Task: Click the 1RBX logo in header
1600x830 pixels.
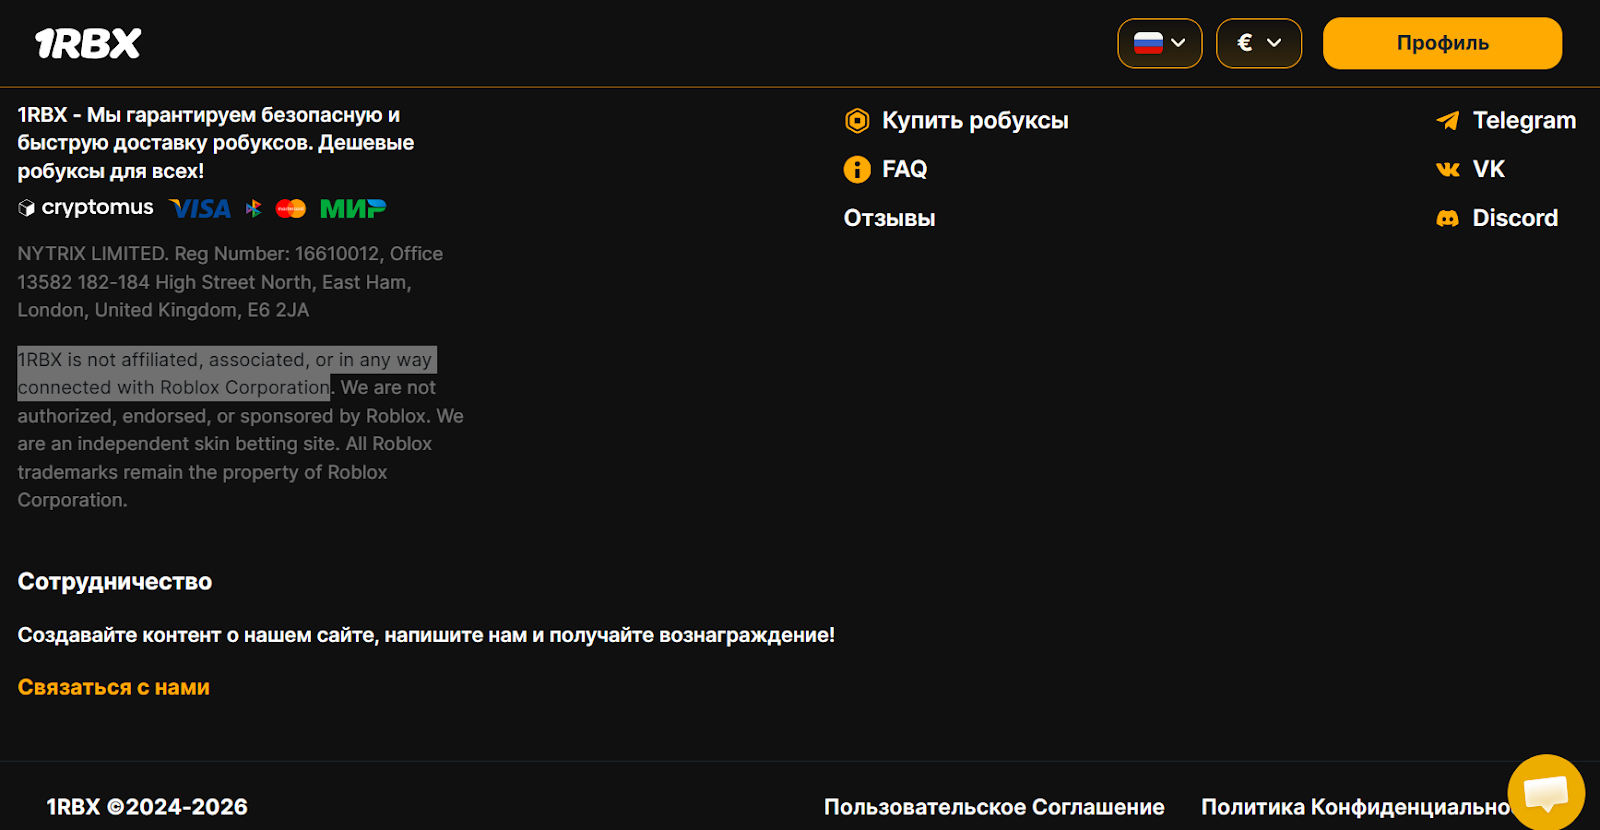Action: click(88, 43)
